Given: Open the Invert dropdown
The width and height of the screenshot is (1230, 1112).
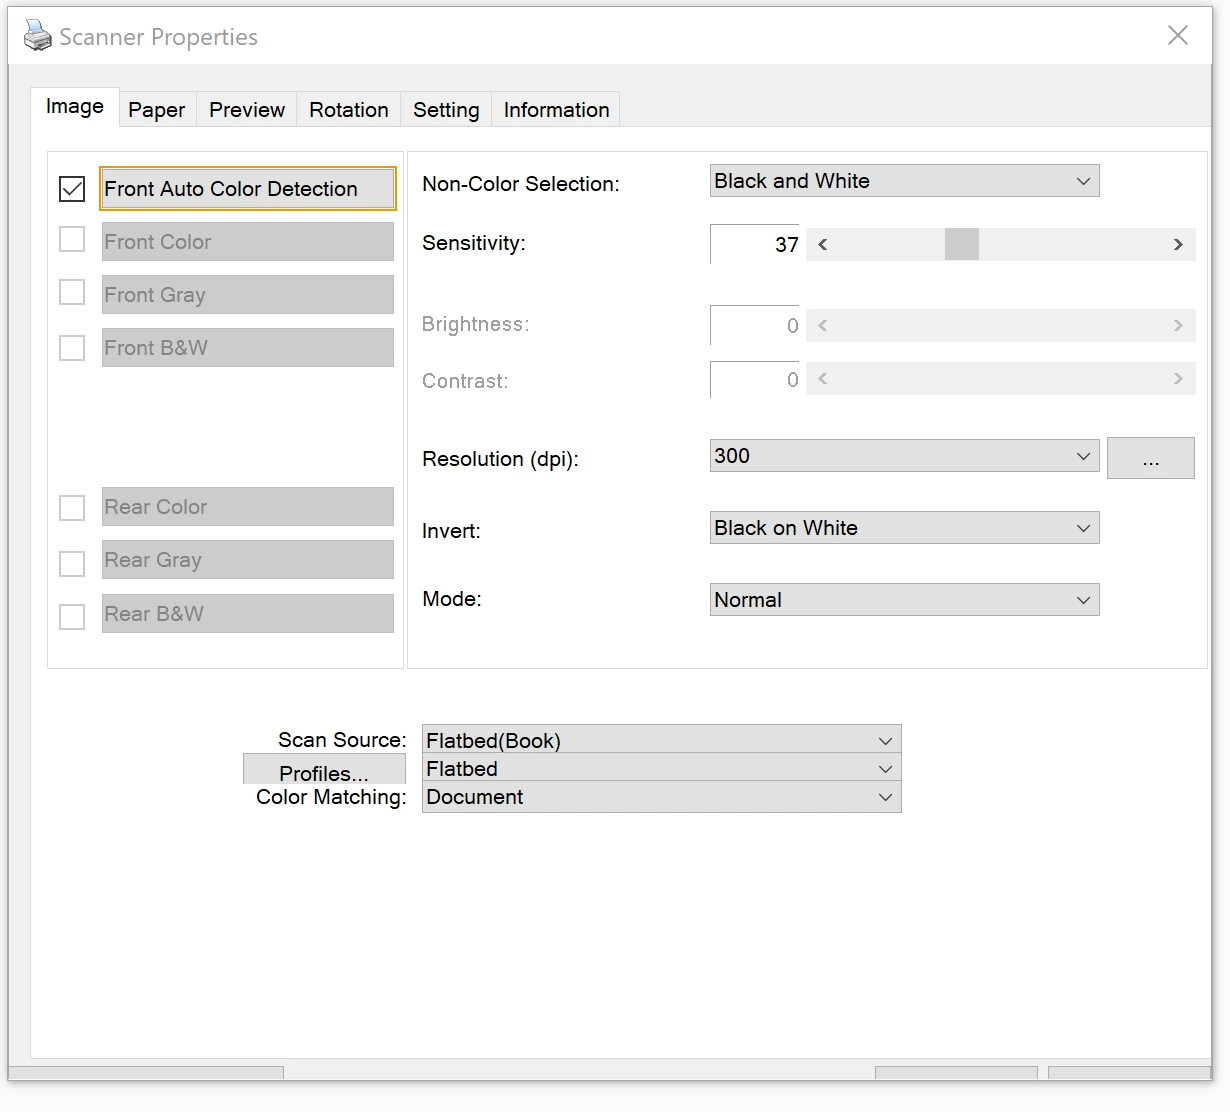Looking at the screenshot, I should tap(904, 528).
